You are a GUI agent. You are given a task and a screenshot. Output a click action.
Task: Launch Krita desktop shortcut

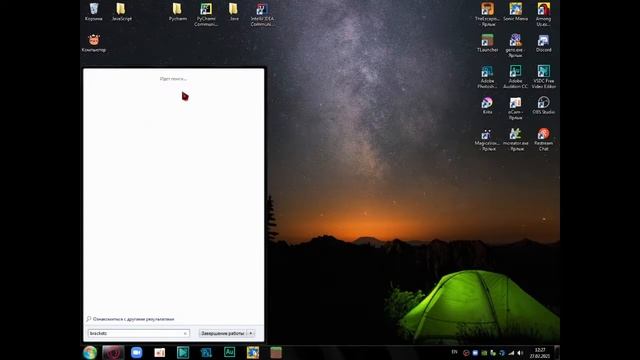pyautogui.click(x=487, y=105)
